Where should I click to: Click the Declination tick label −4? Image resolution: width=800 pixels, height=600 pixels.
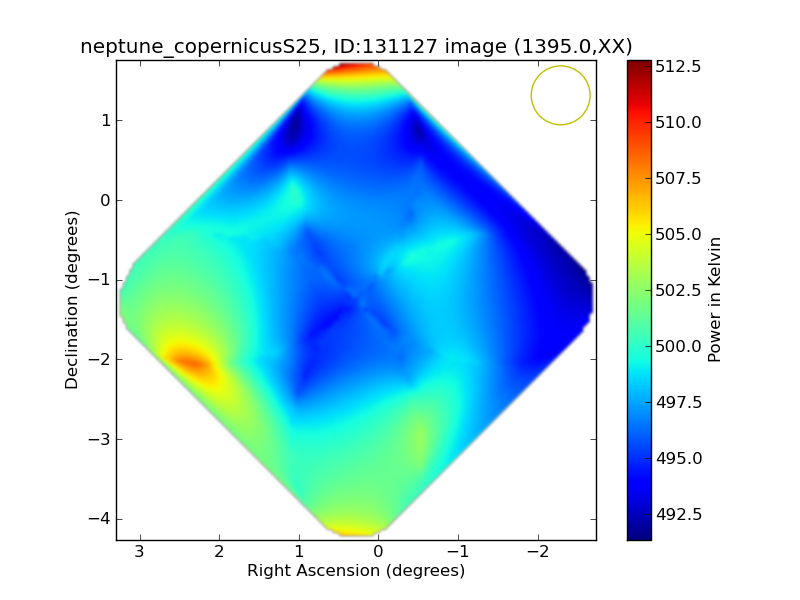(99, 519)
